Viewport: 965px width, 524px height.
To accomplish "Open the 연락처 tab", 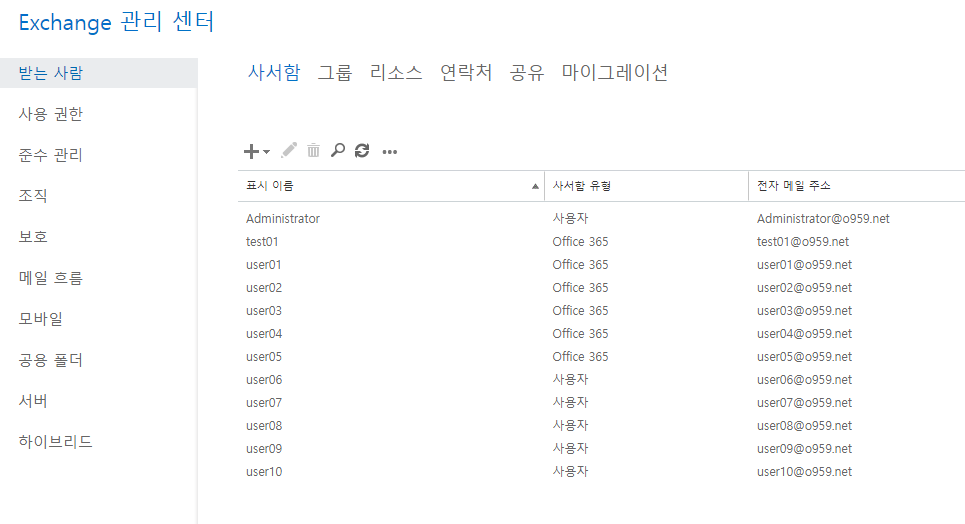I will pyautogui.click(x=466, y=73).
